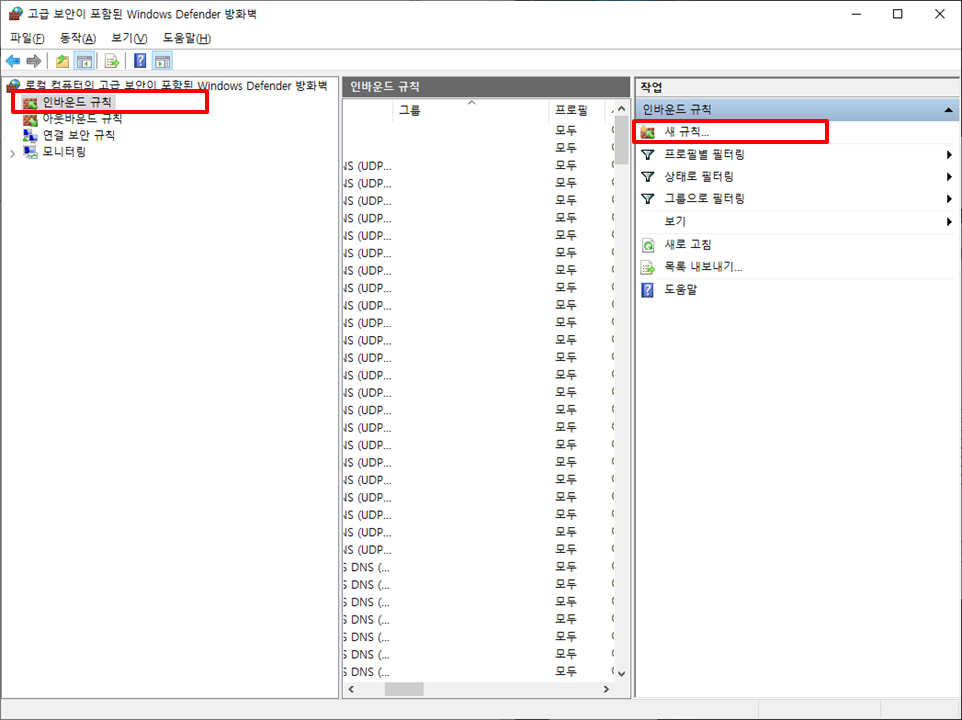The width and height of the screenshot is (962, 720).
Task: Minimize the firewall window
Action: pos(856,14)
